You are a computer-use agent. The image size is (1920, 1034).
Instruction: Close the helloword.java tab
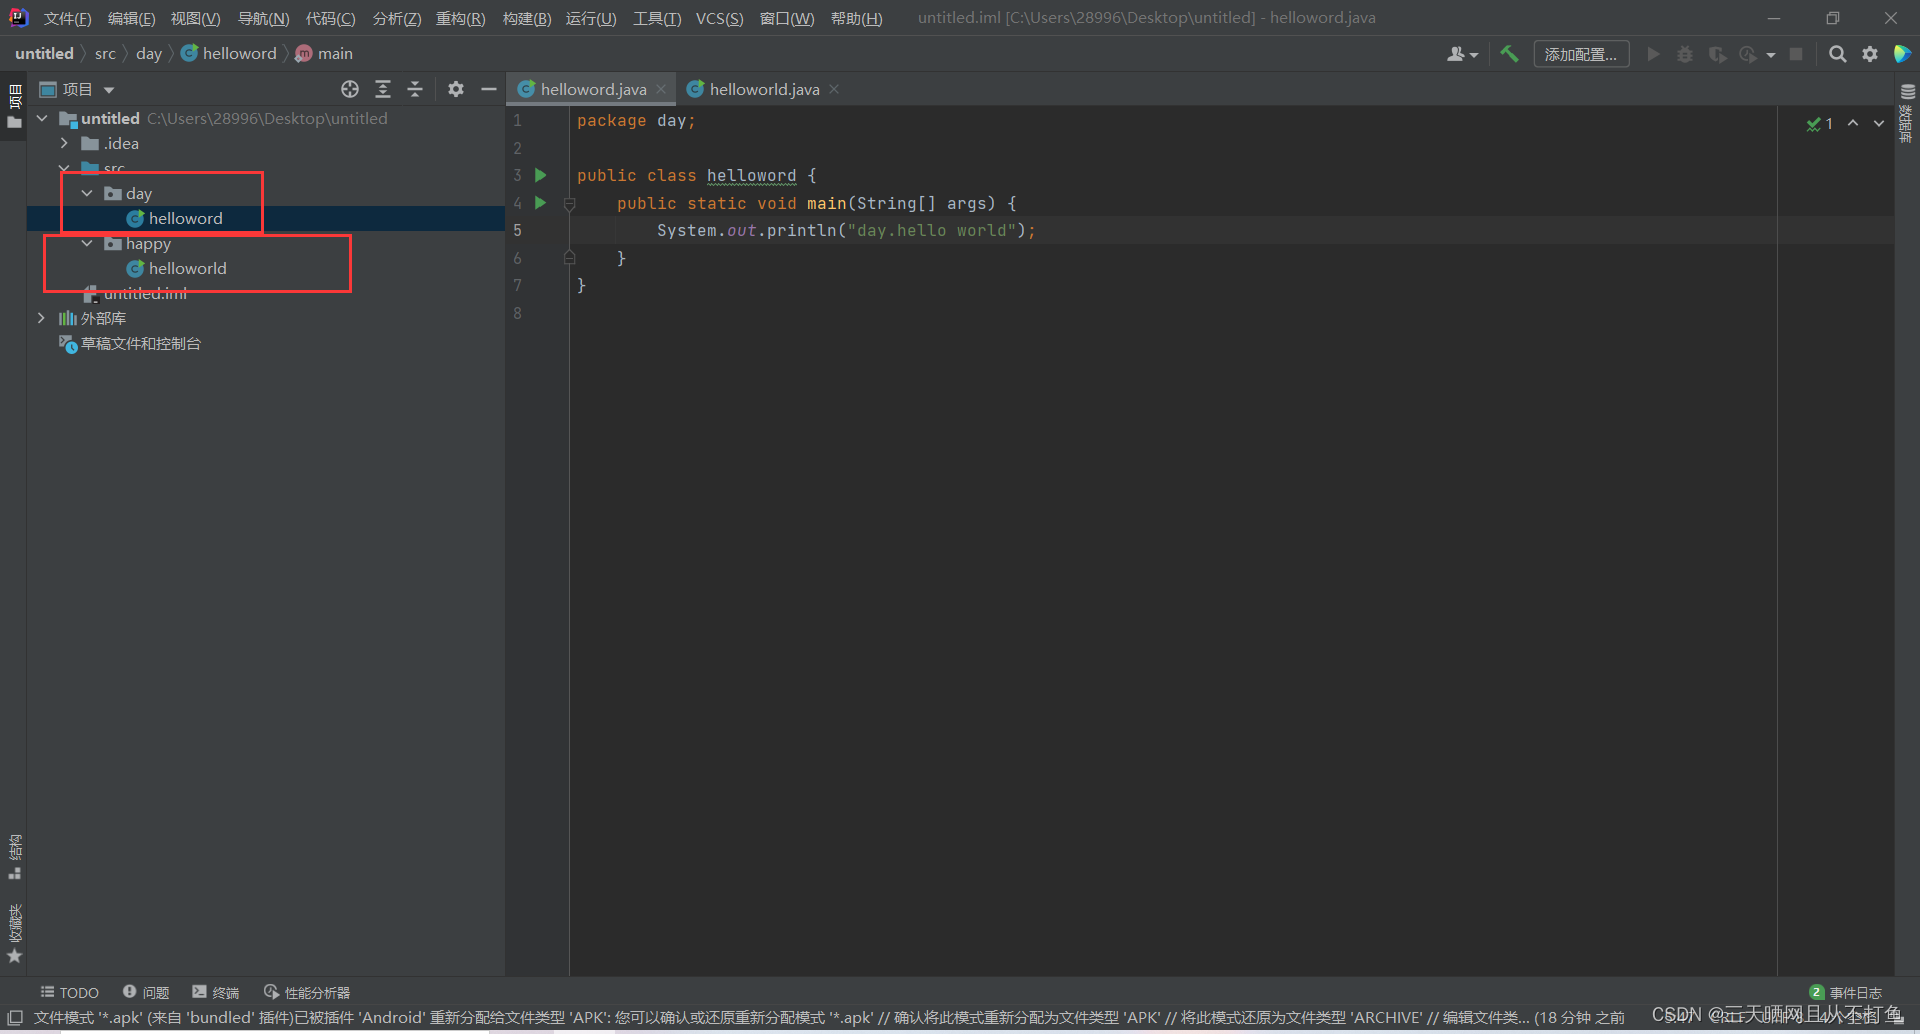661,89
